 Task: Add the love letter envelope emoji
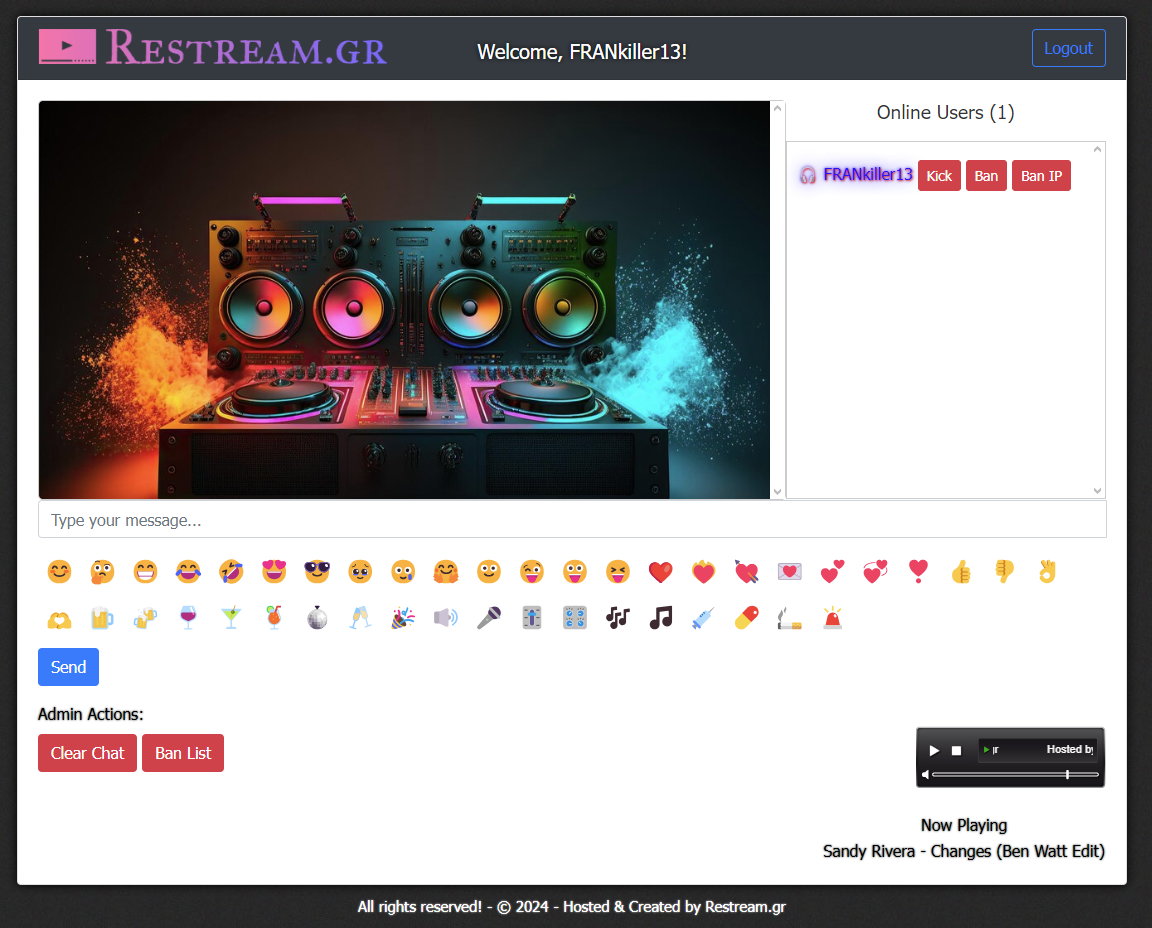(790, 572)
